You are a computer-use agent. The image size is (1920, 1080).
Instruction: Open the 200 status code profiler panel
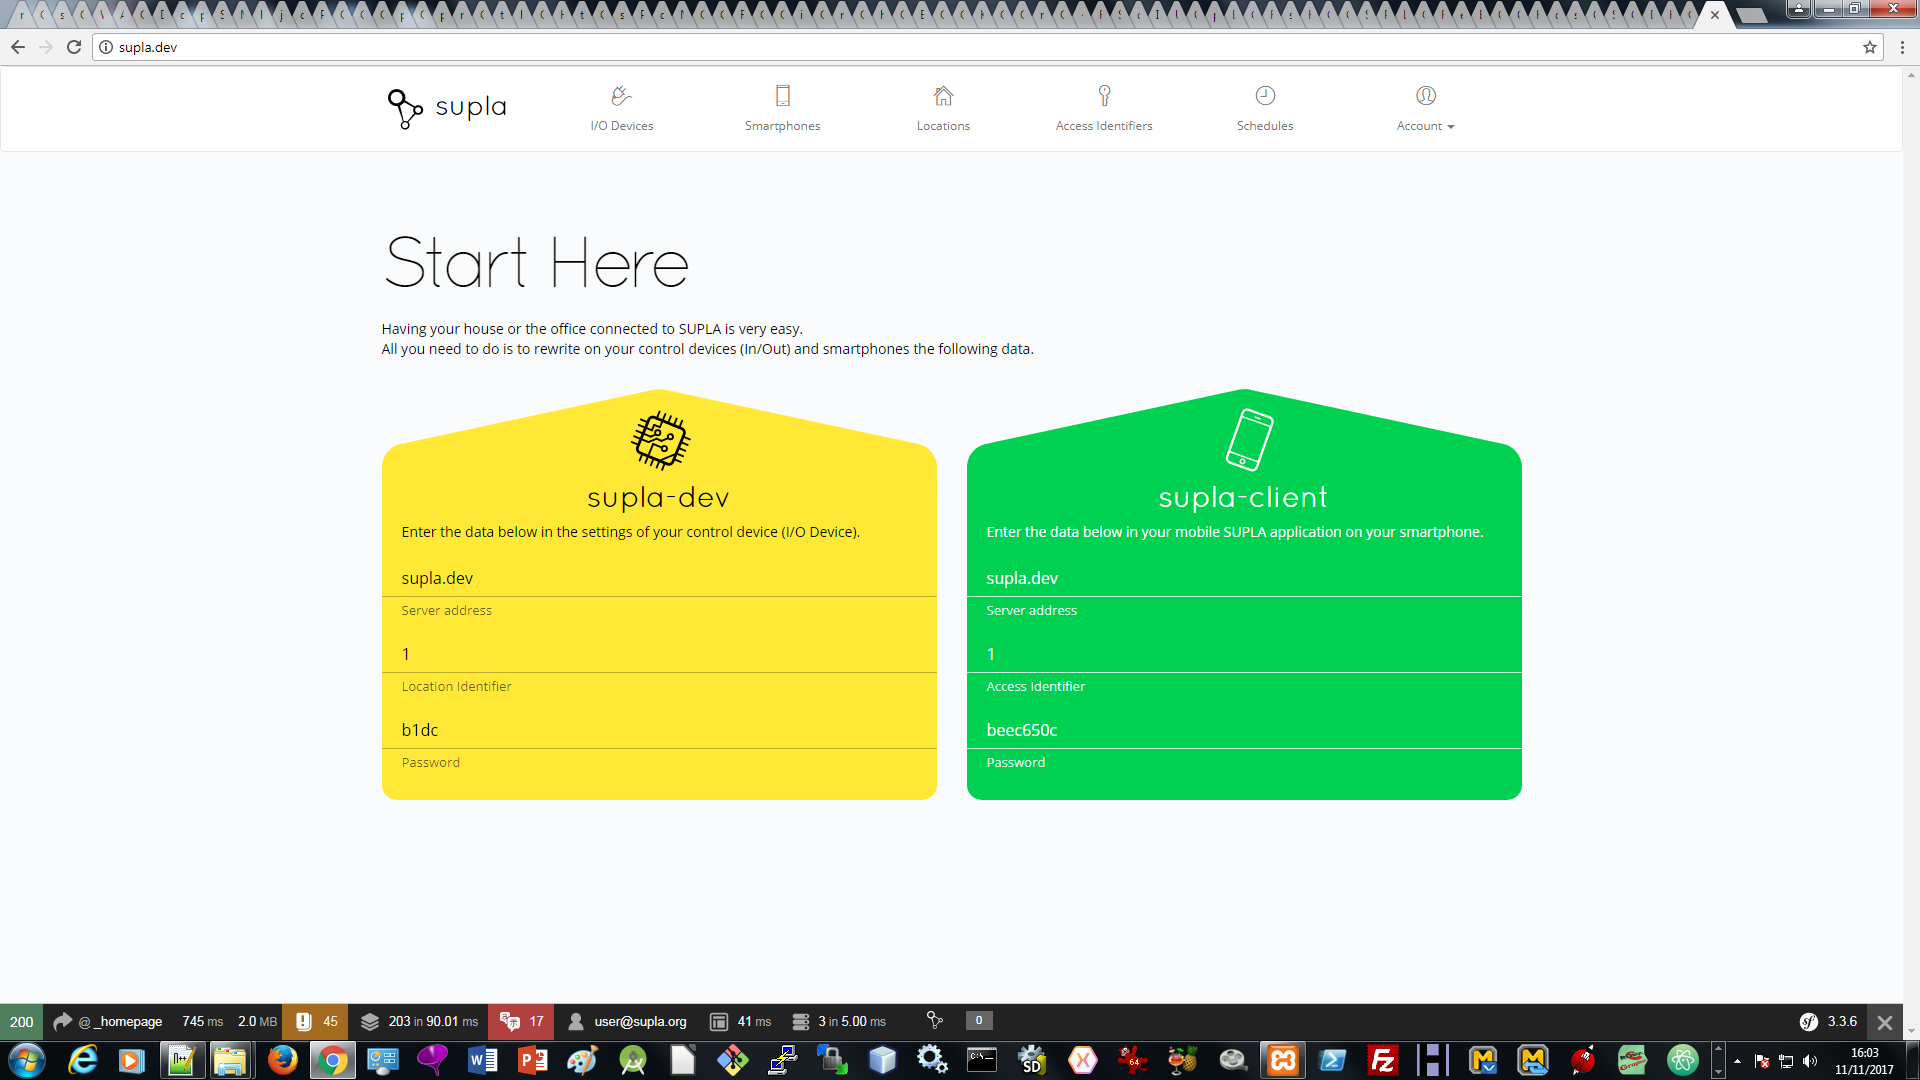click(21, 1021)
